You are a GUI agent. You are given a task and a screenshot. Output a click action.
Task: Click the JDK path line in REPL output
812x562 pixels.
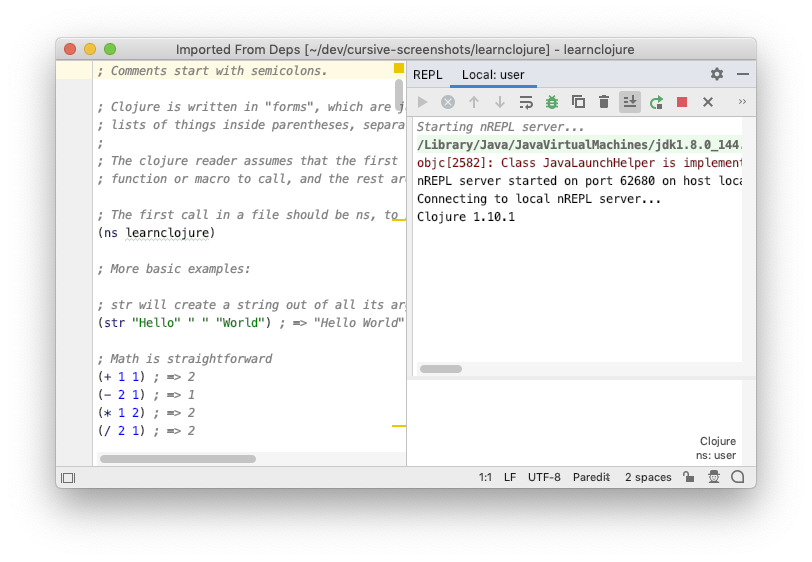click(579, 145)
